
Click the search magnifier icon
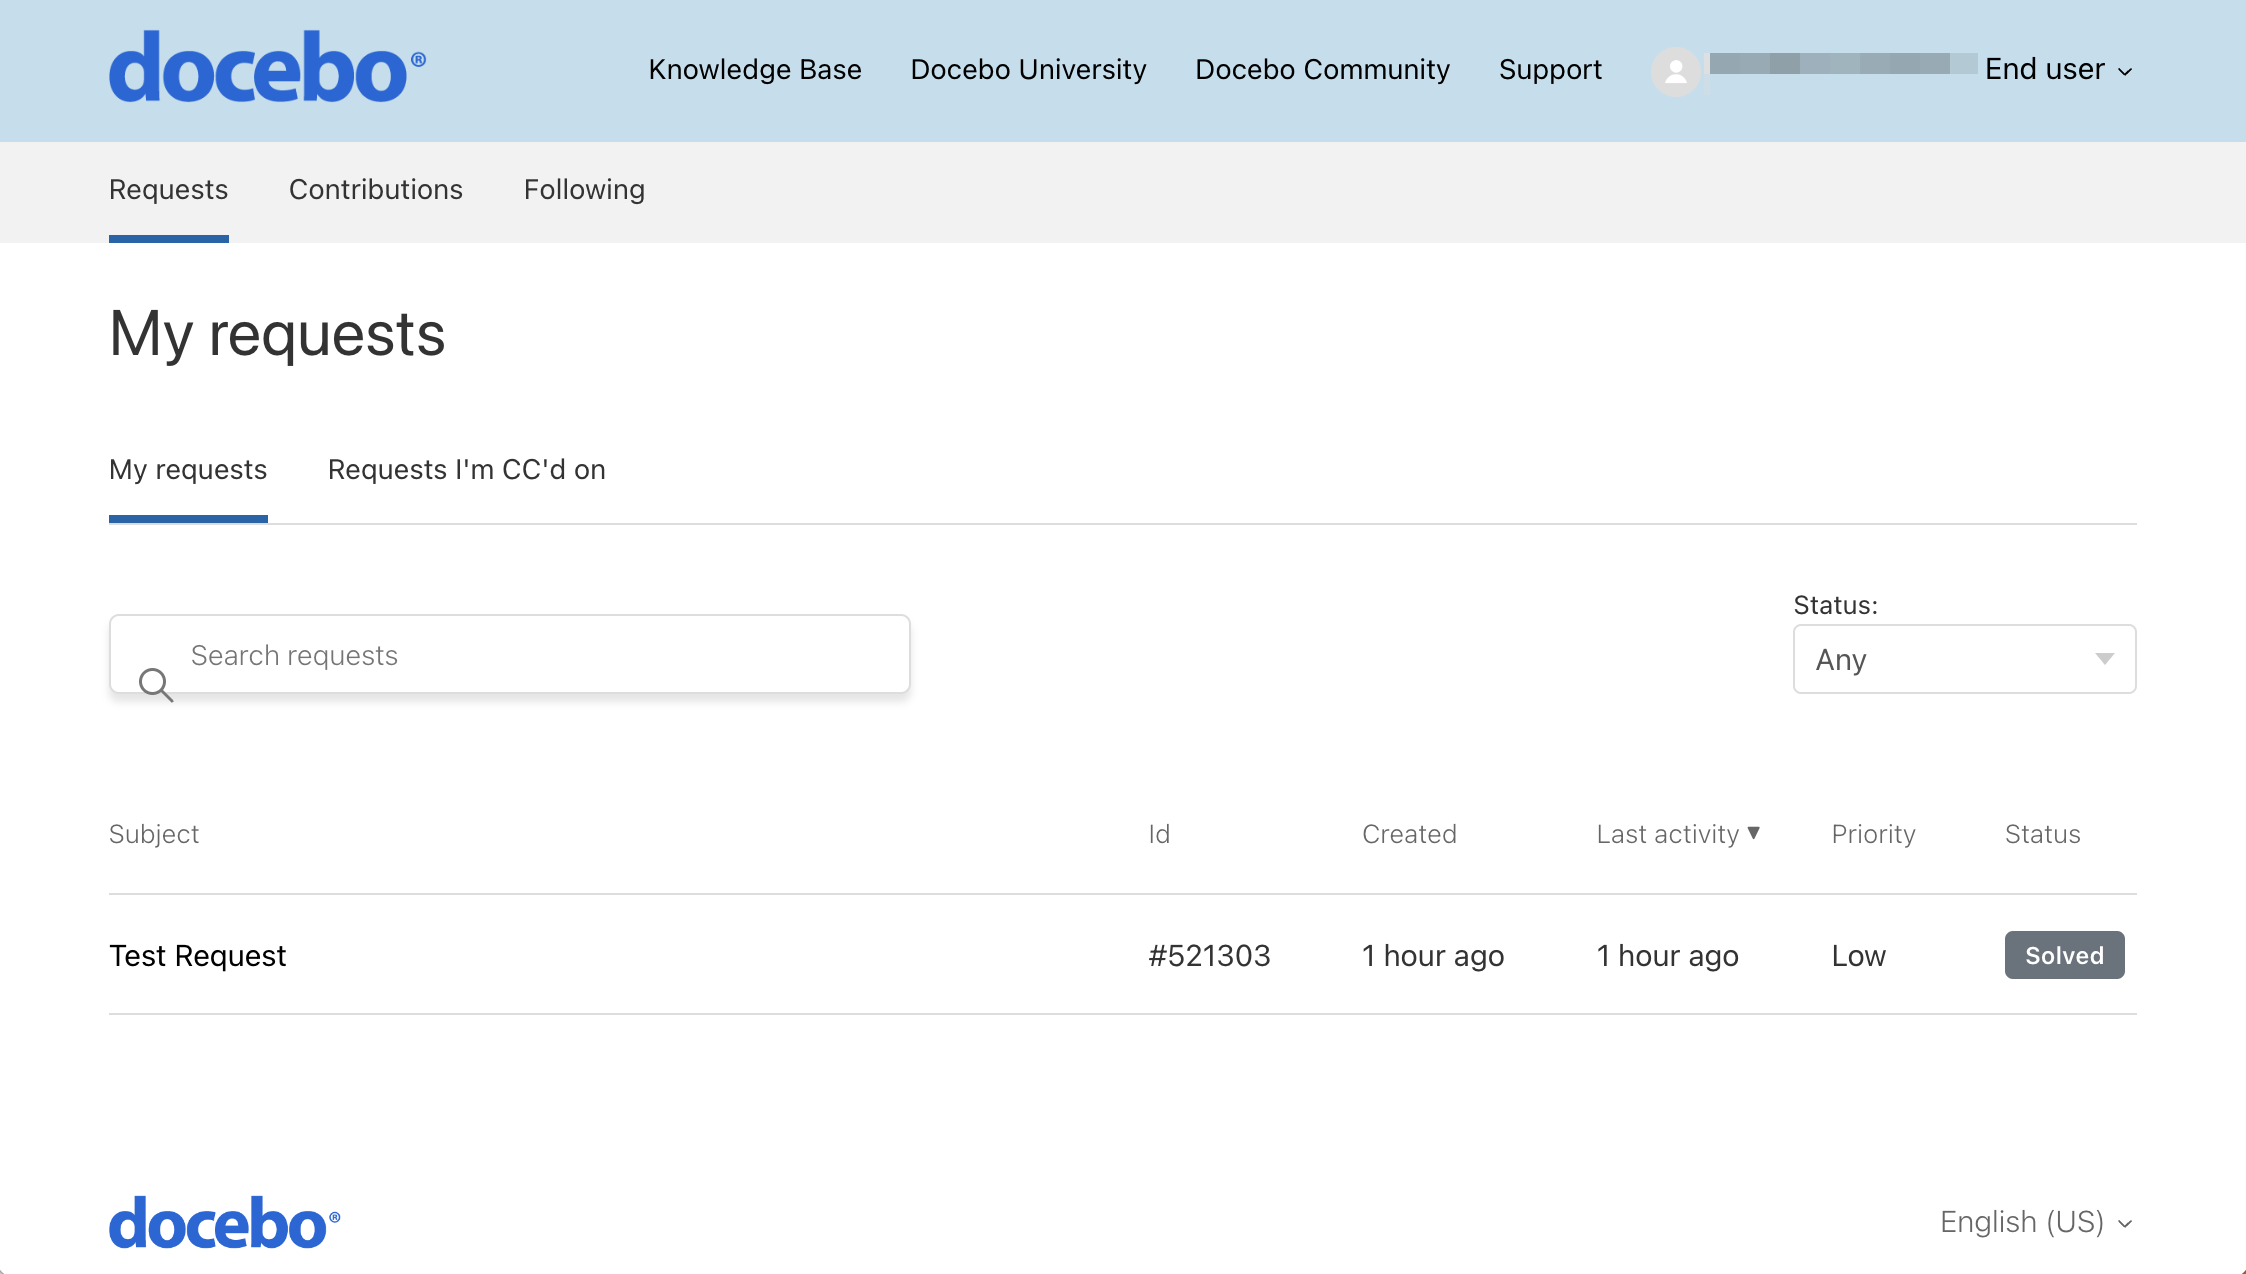[x=155, y=685]
